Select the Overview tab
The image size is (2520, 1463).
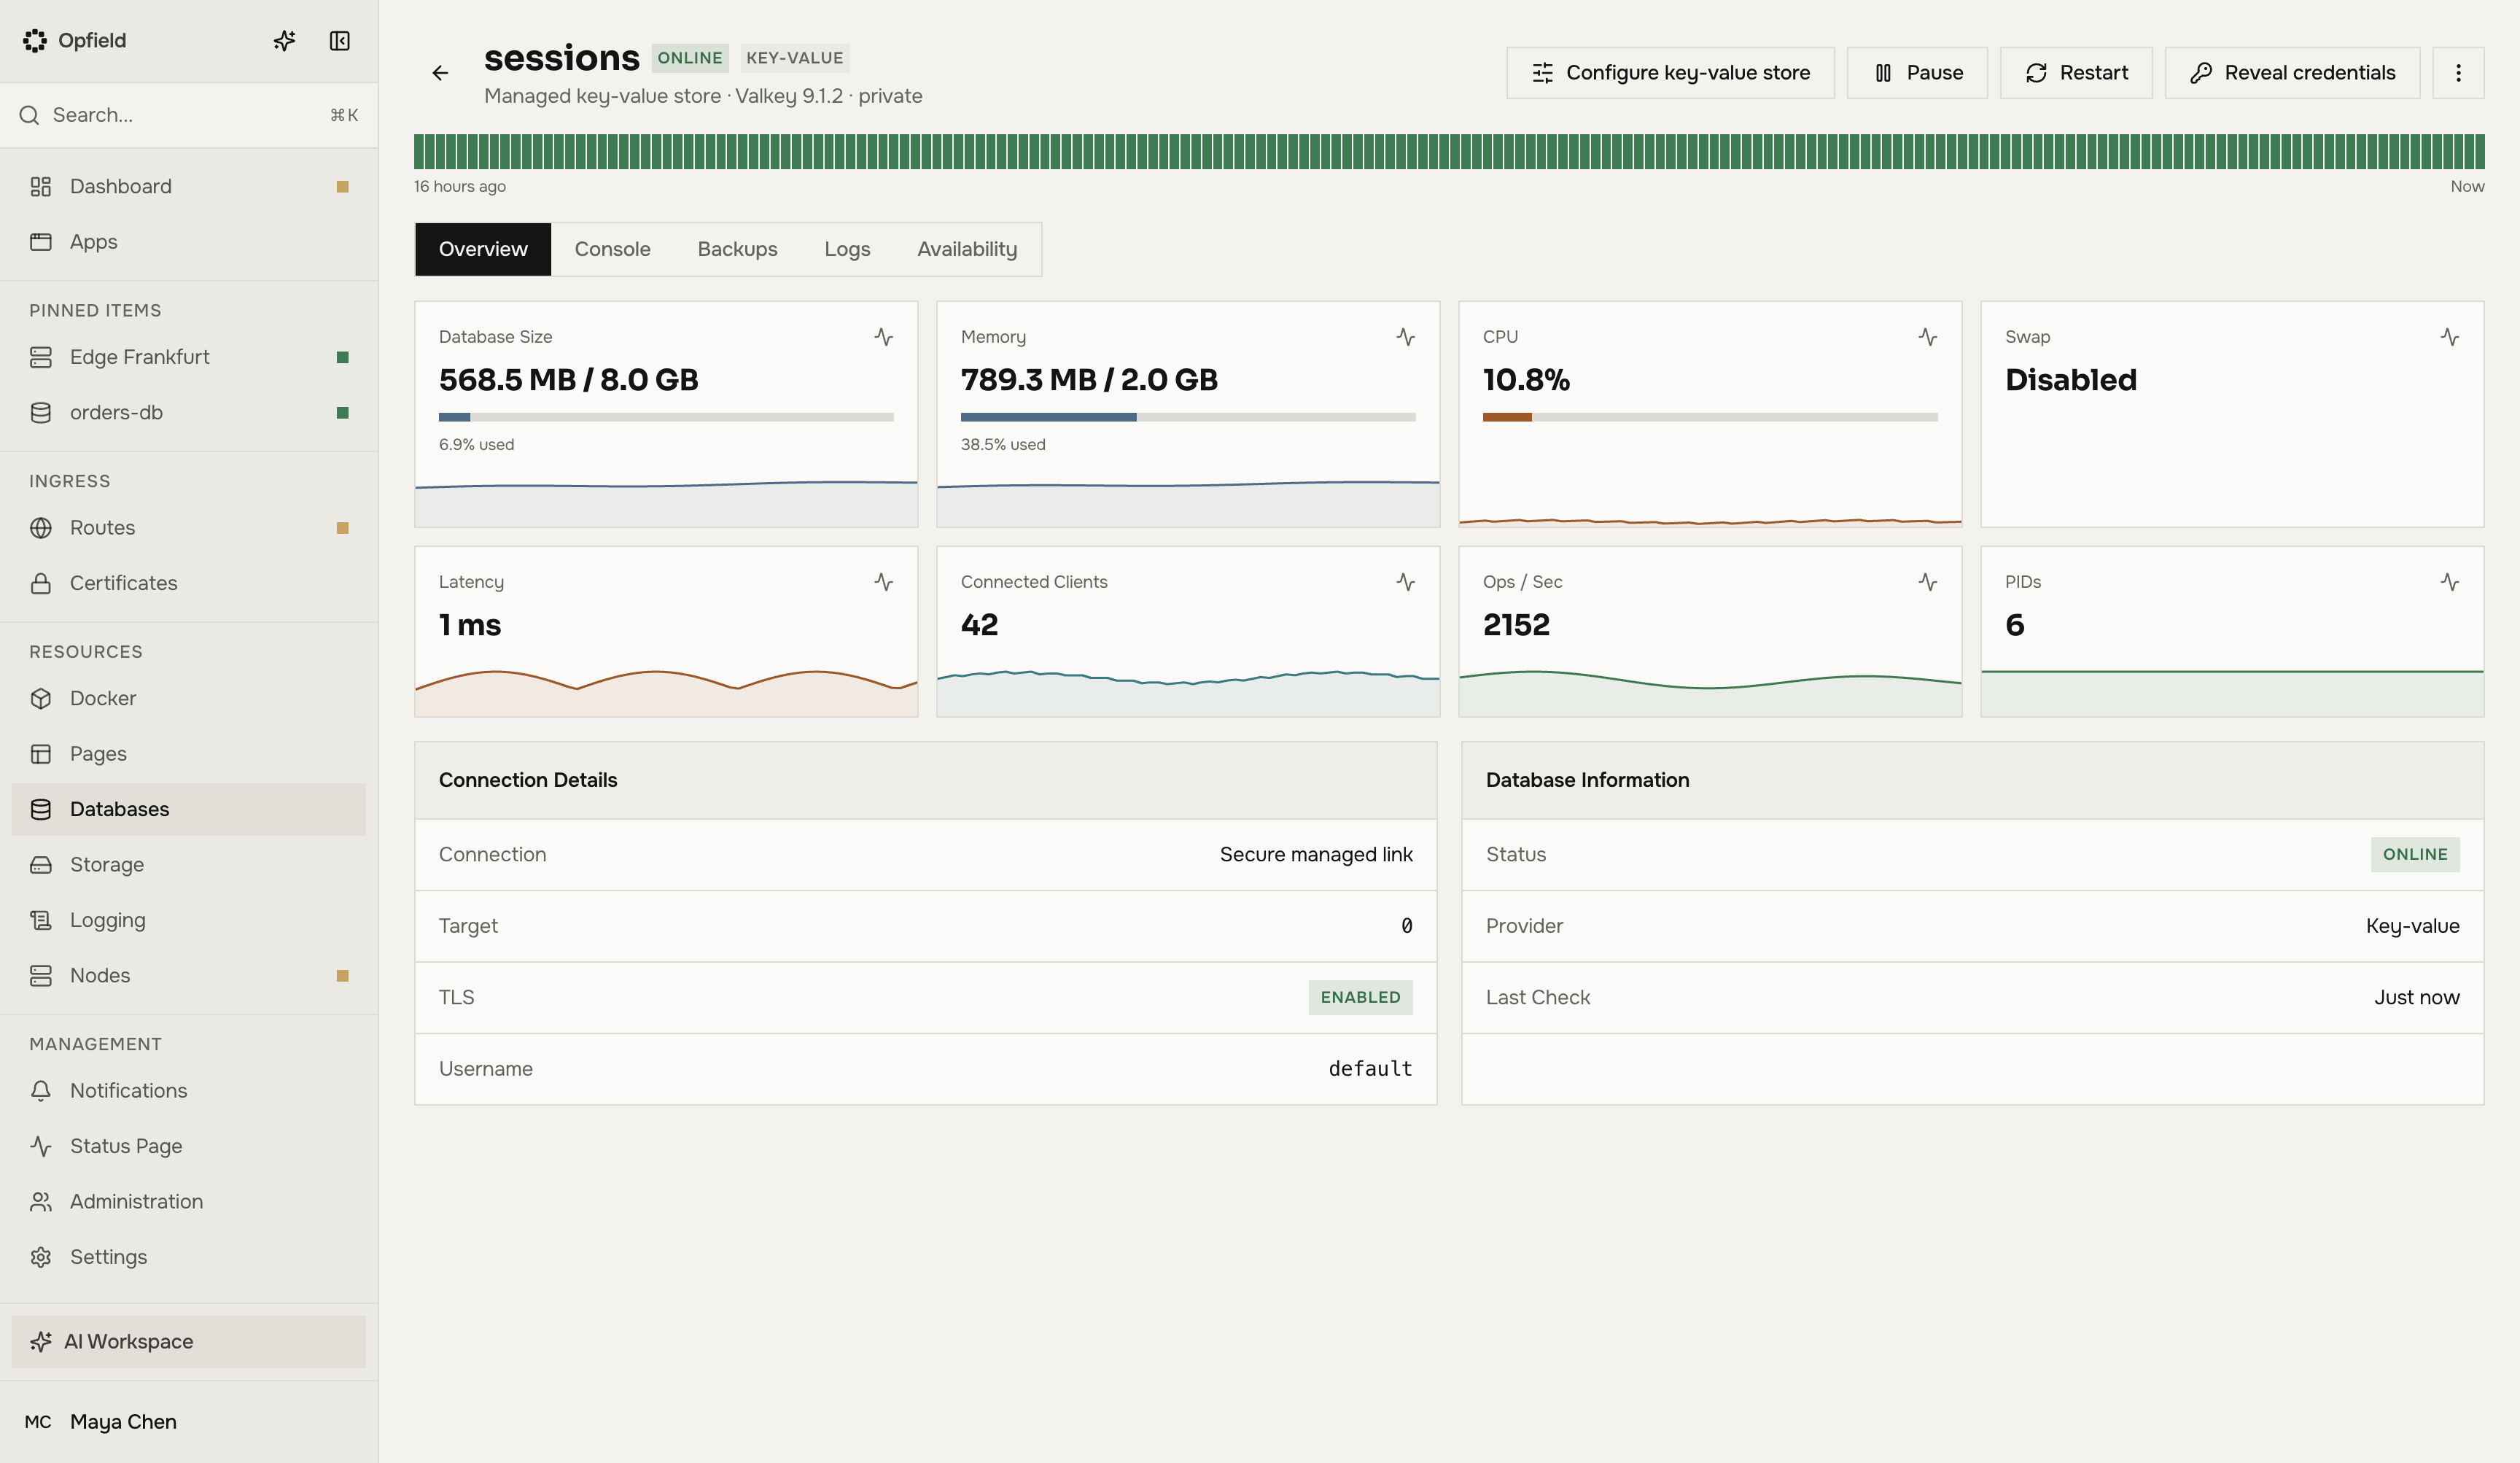(483, 249)
